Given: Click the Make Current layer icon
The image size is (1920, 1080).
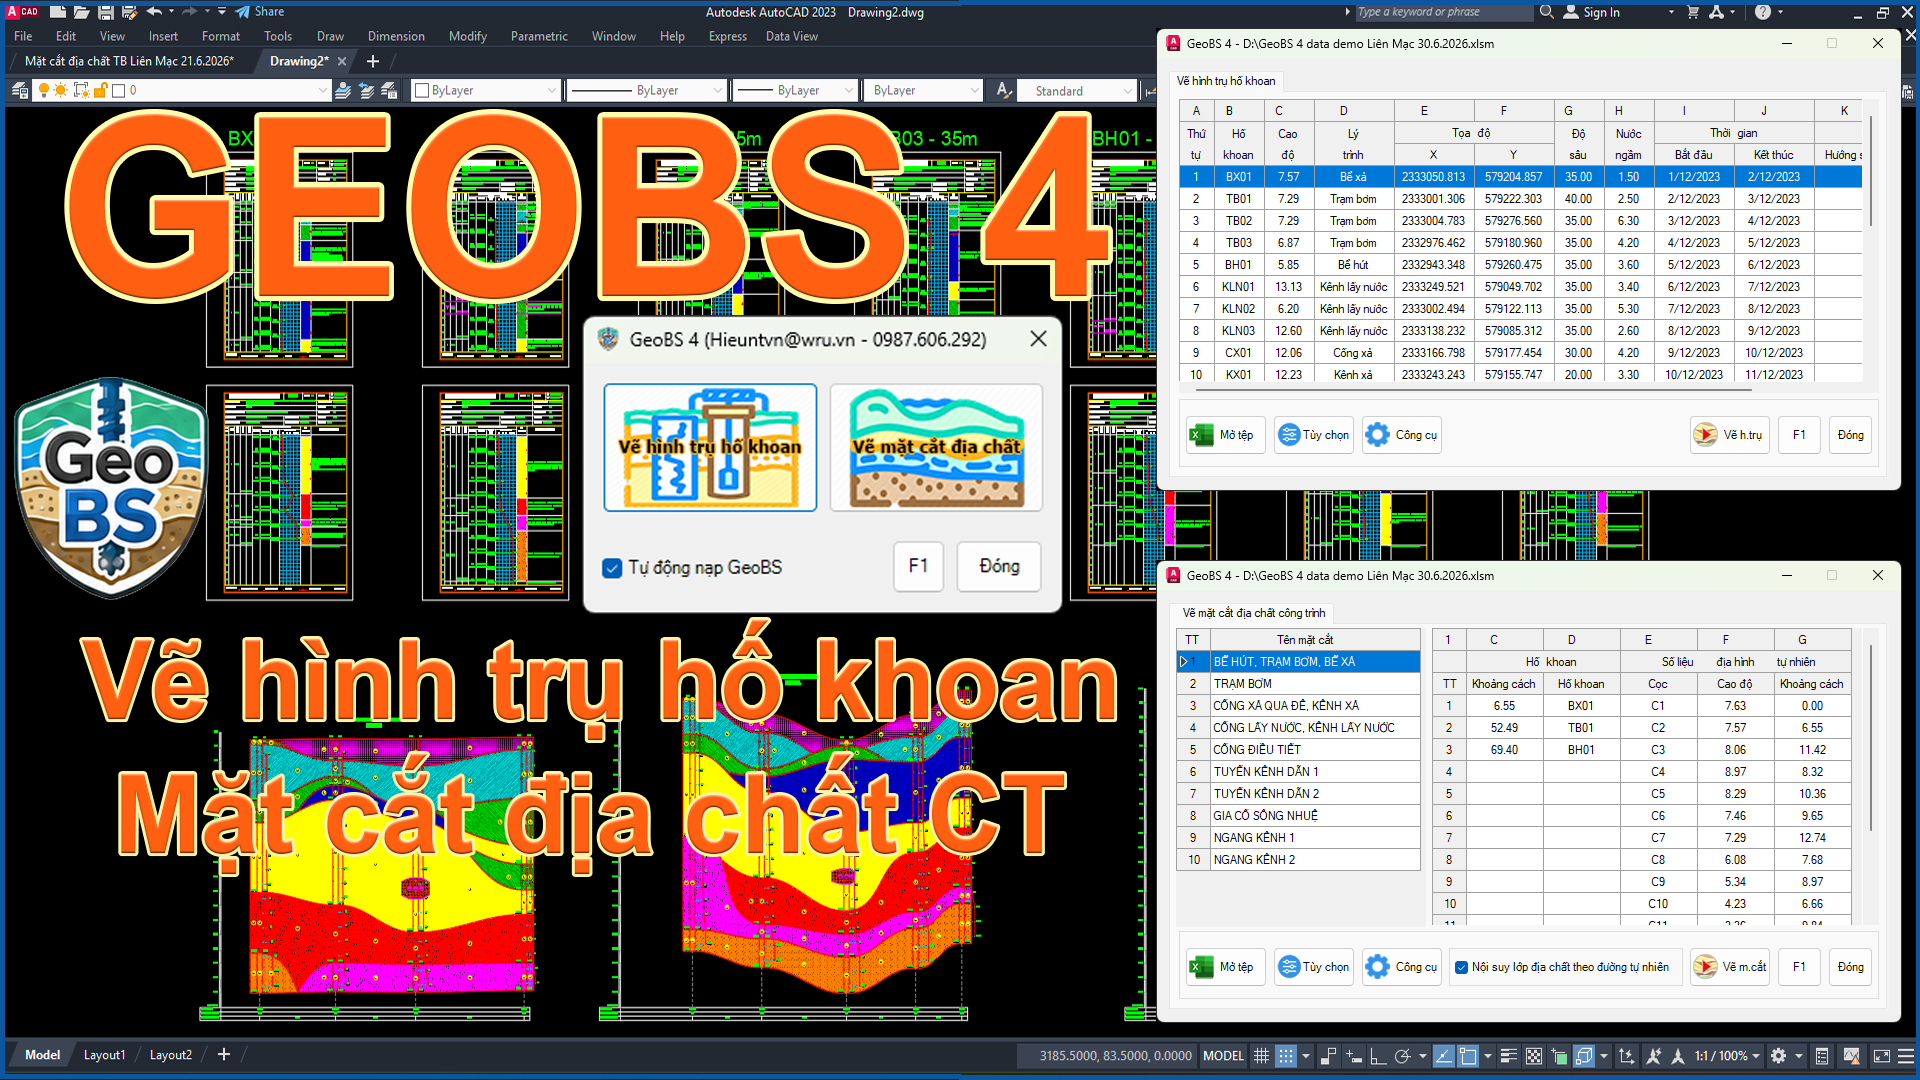Looking at the screenshot, I should 343,91.
